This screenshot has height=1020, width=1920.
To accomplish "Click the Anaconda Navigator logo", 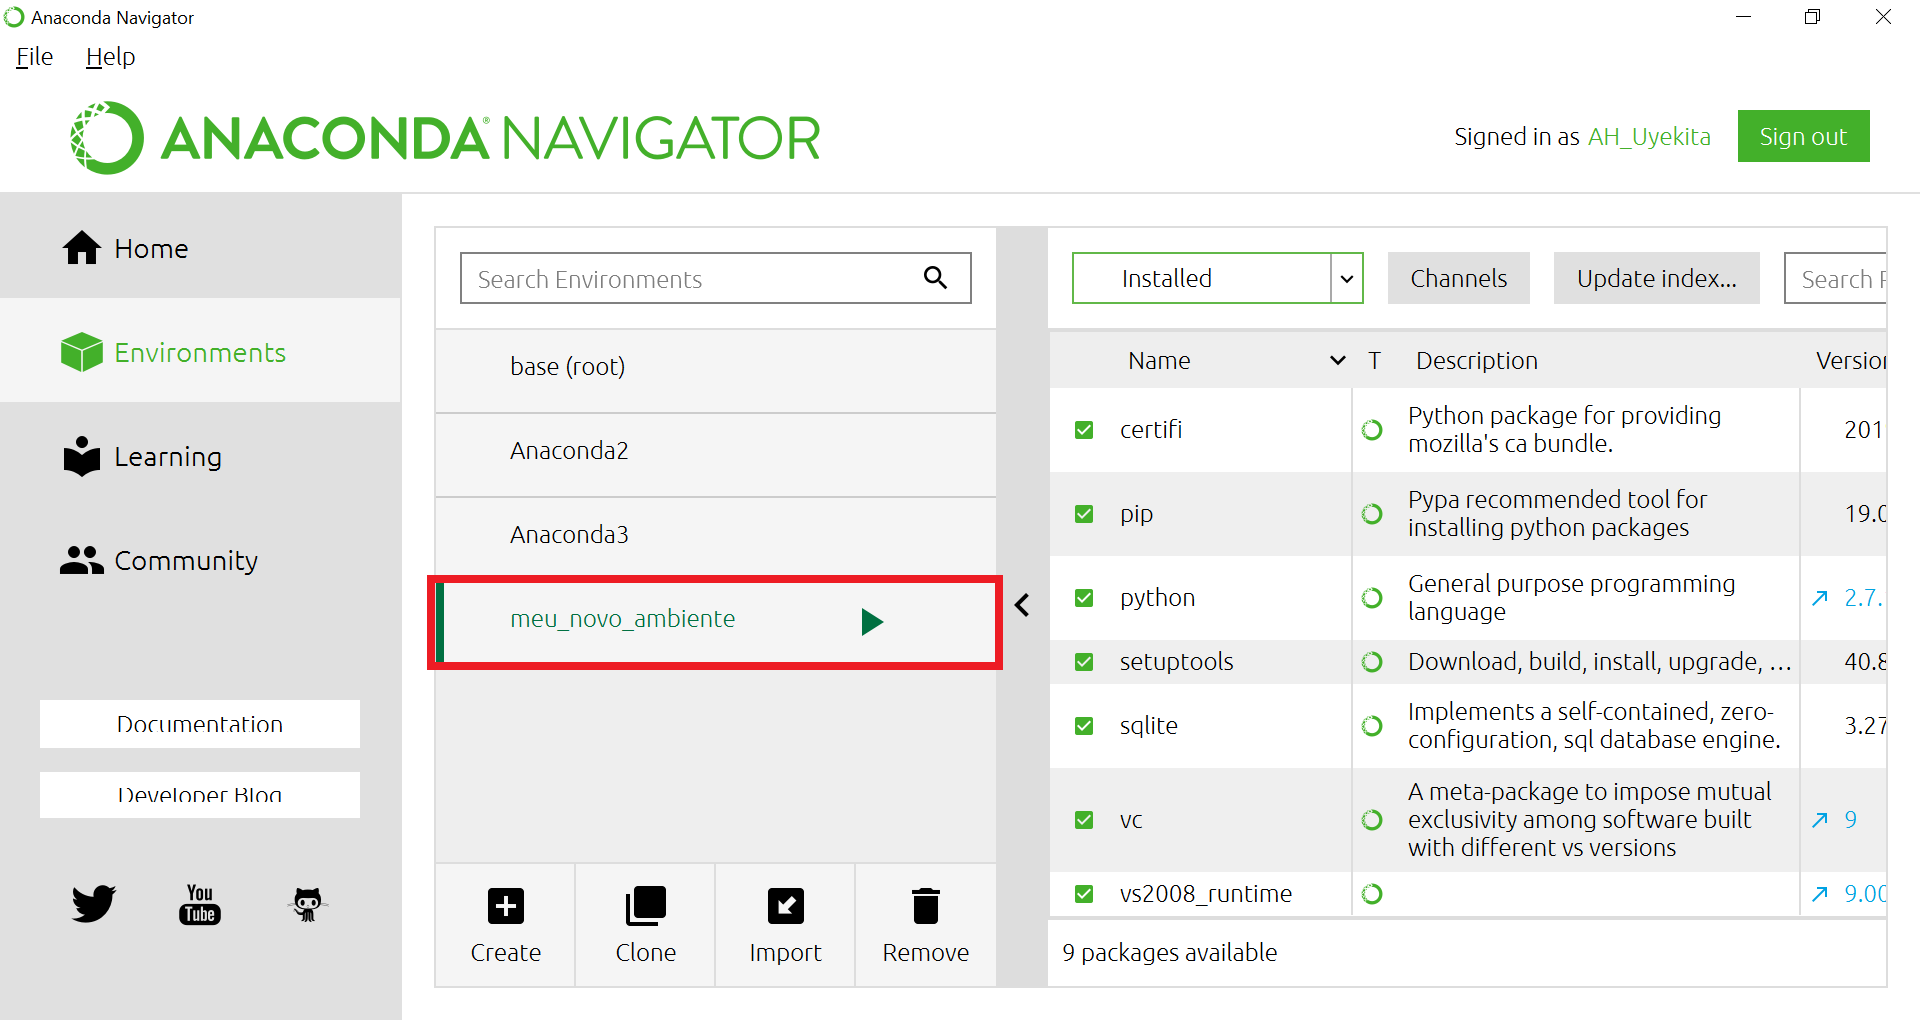I will 445,138.
